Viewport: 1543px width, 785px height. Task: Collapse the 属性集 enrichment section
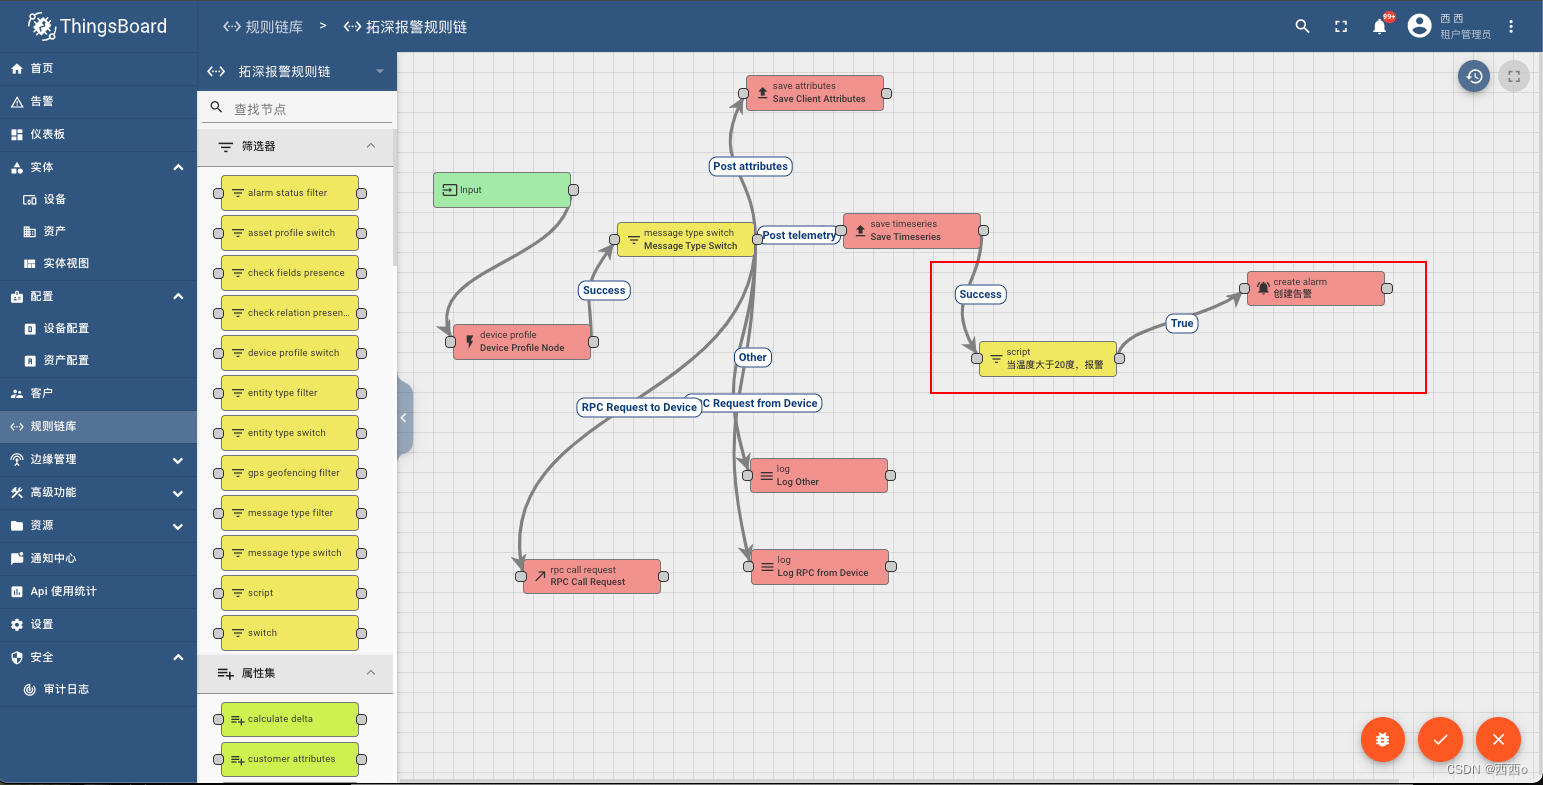[371, 673]
